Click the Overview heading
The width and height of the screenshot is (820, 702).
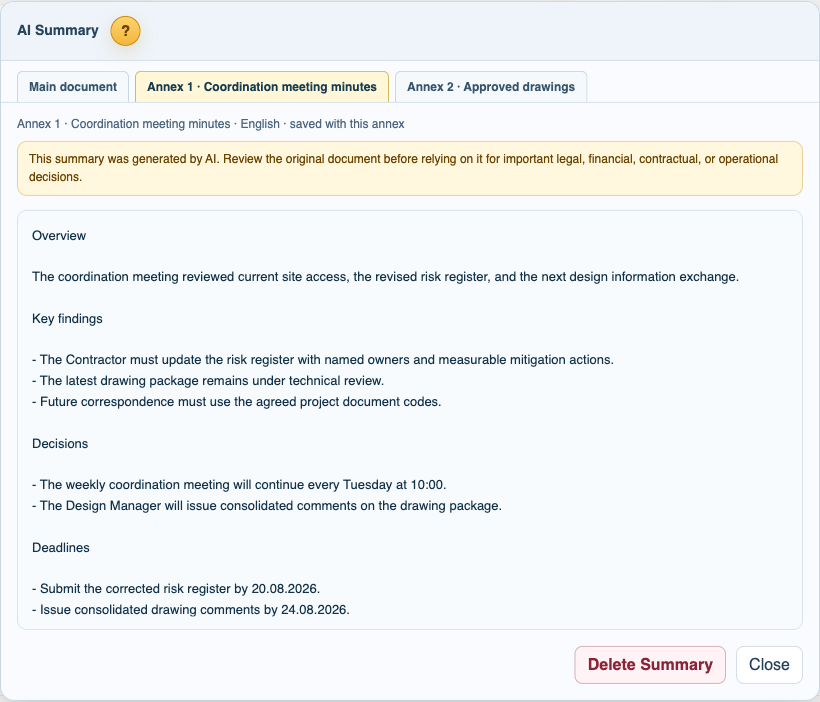59,235
